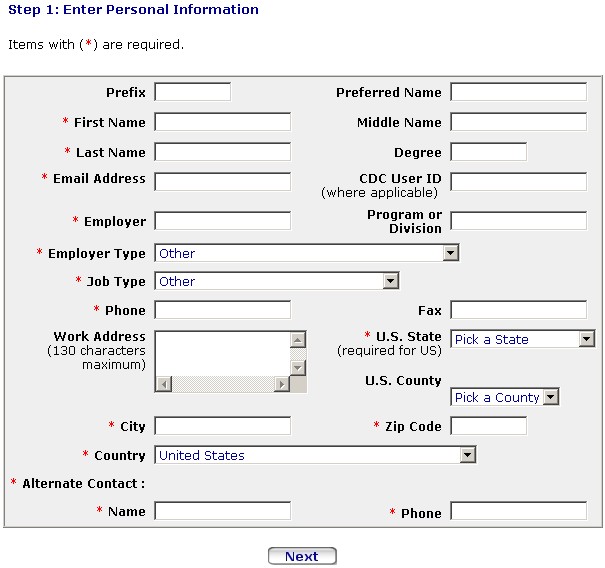Click the Alternate Contact Name field
Screen dimensions: 605x568
tap(223, 511)
